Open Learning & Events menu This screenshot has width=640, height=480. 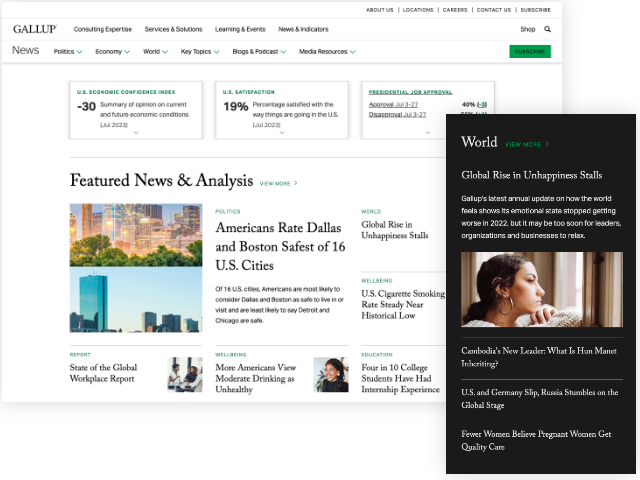coord(240,29)
